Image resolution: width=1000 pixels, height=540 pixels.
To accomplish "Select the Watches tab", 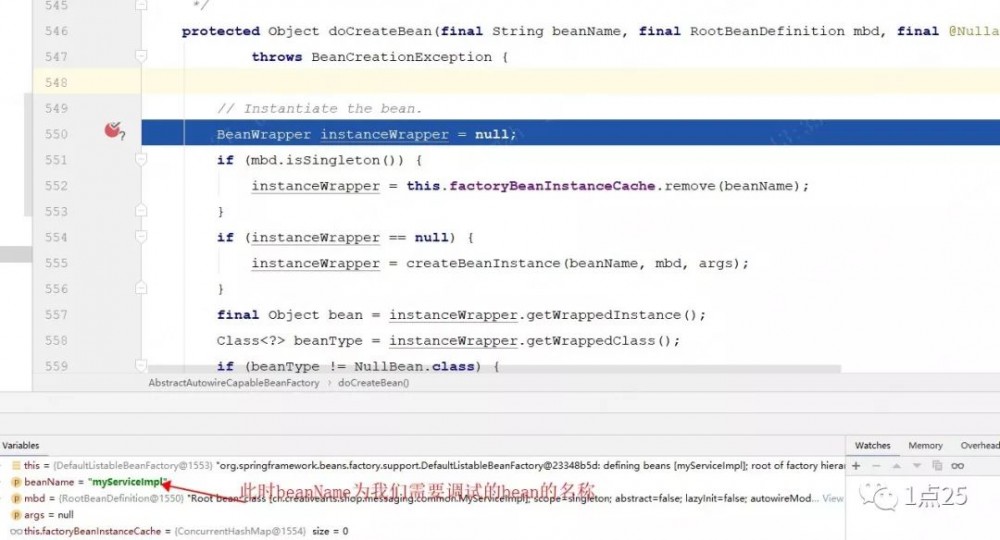I will click(872, 446).
